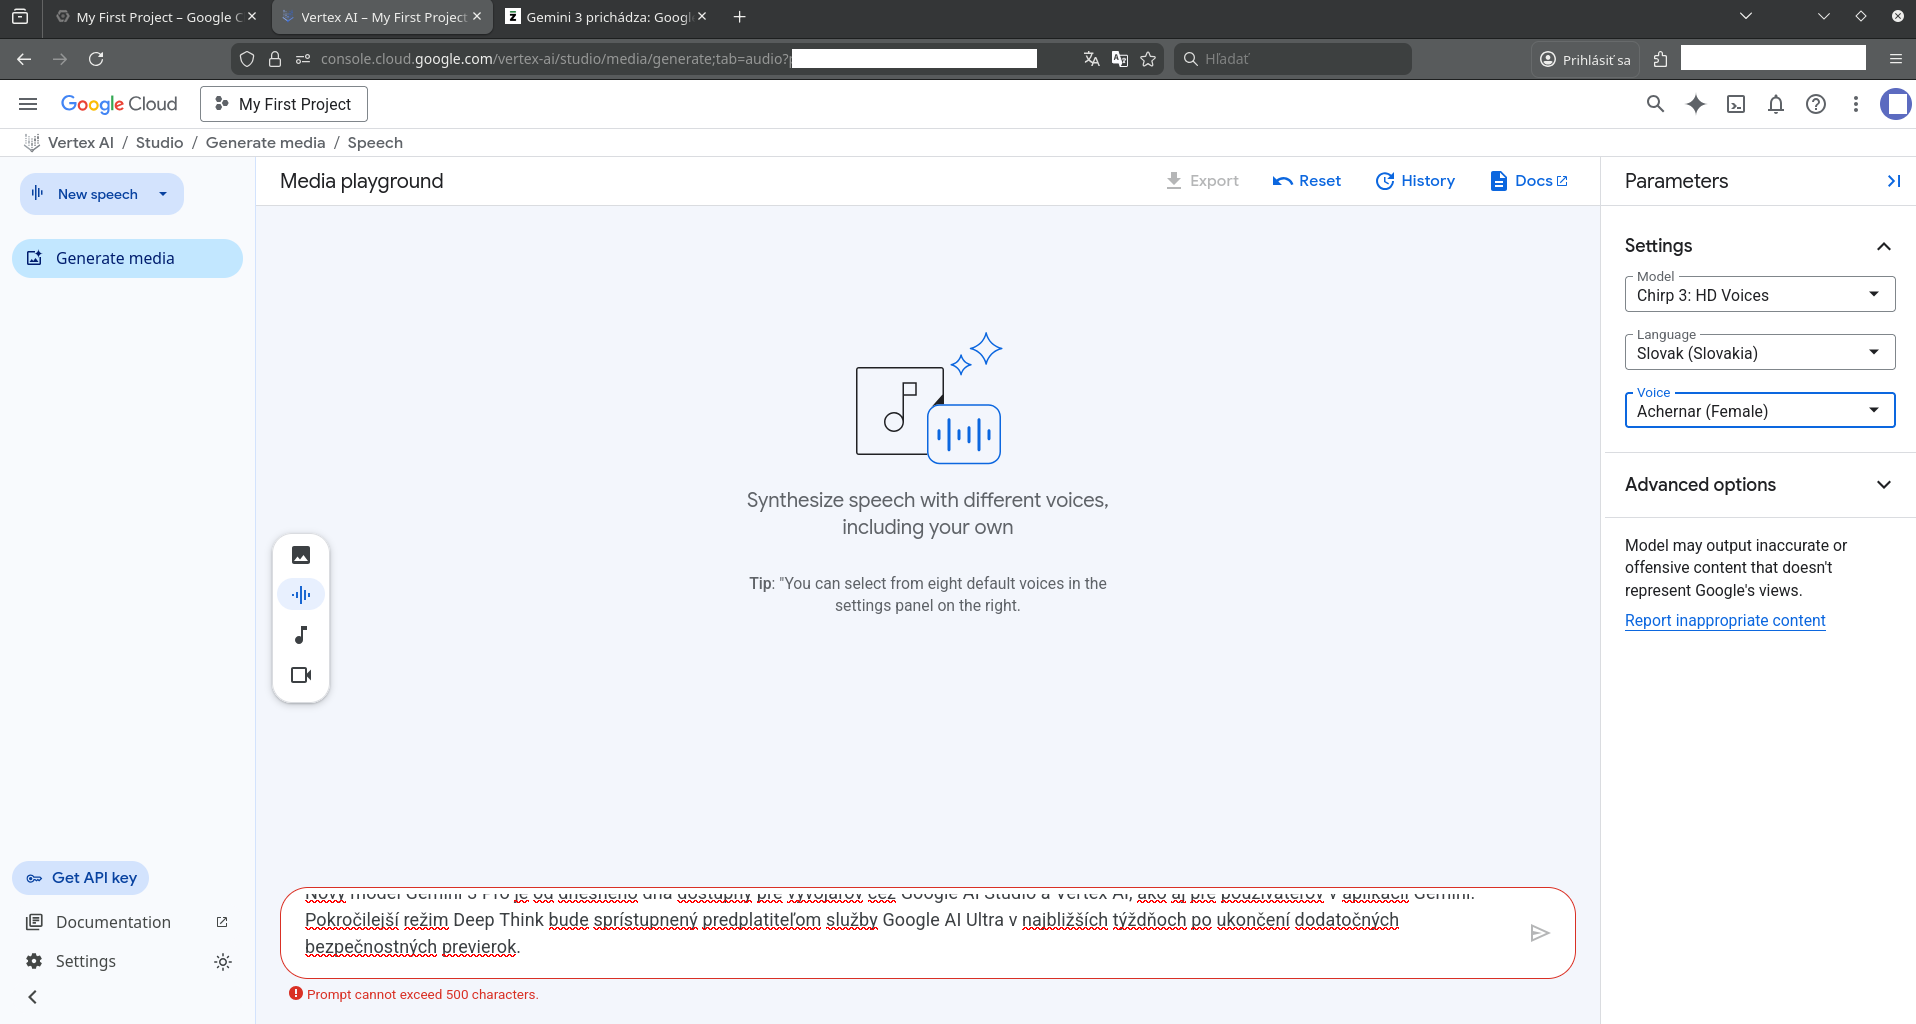Click the History button

click(1415, 181)
